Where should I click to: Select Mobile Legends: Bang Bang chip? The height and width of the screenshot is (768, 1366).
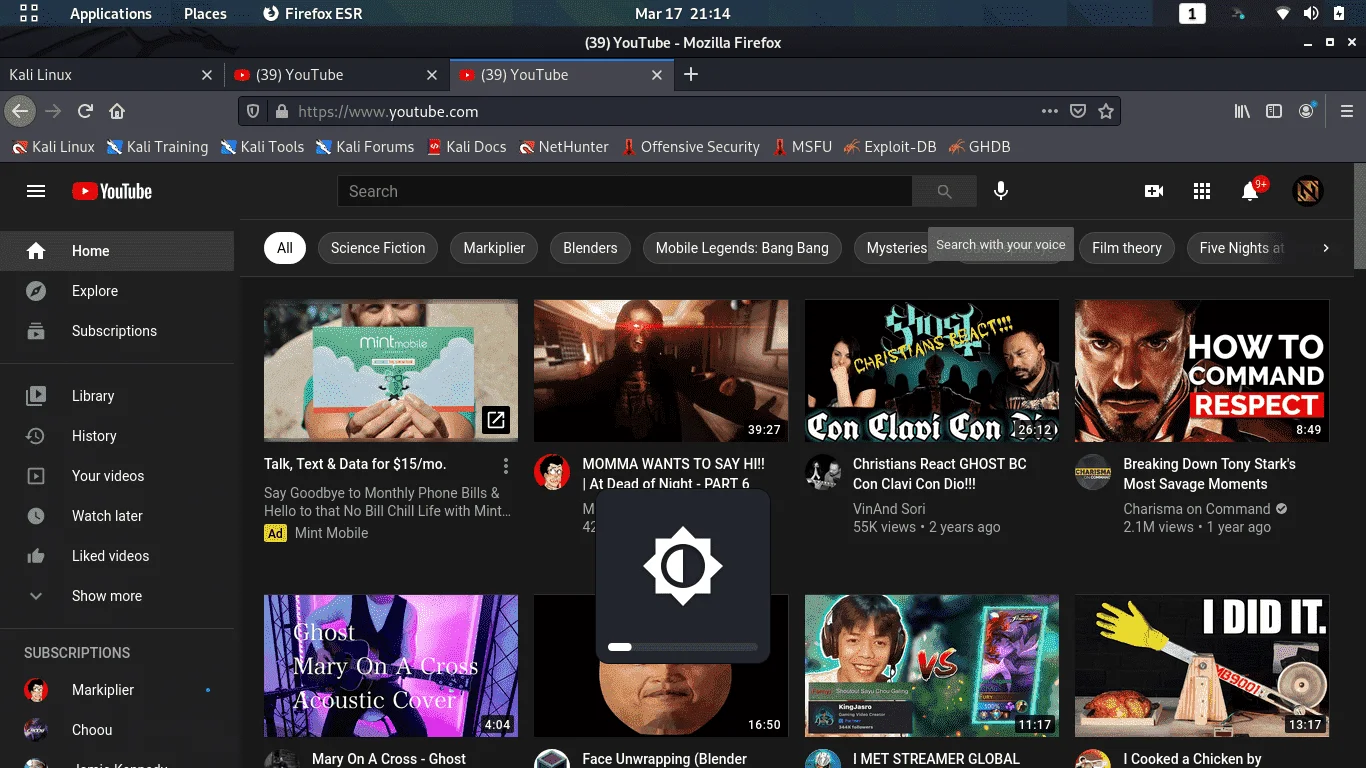742,248
